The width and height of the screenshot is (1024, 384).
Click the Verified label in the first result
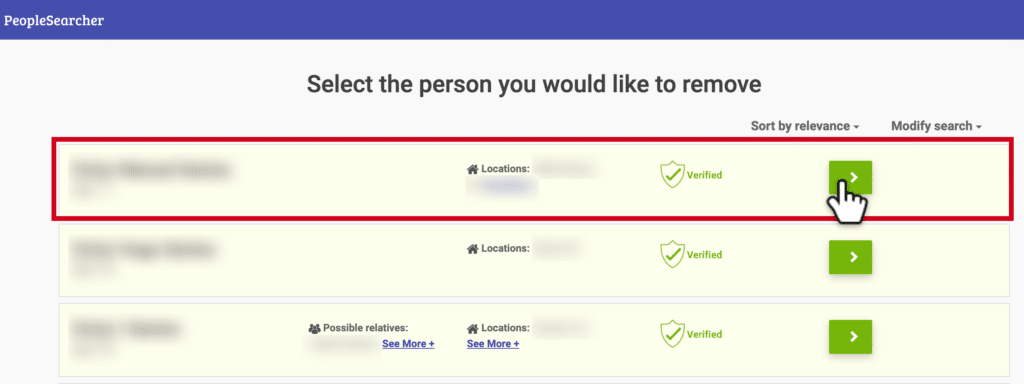[704, 175]
